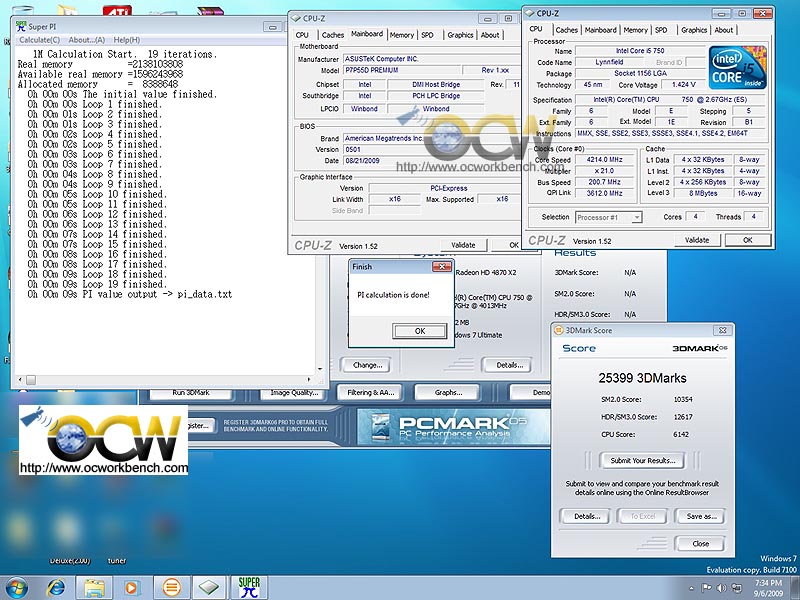Open About tab in the front CPU-Z window

[723, 30]
